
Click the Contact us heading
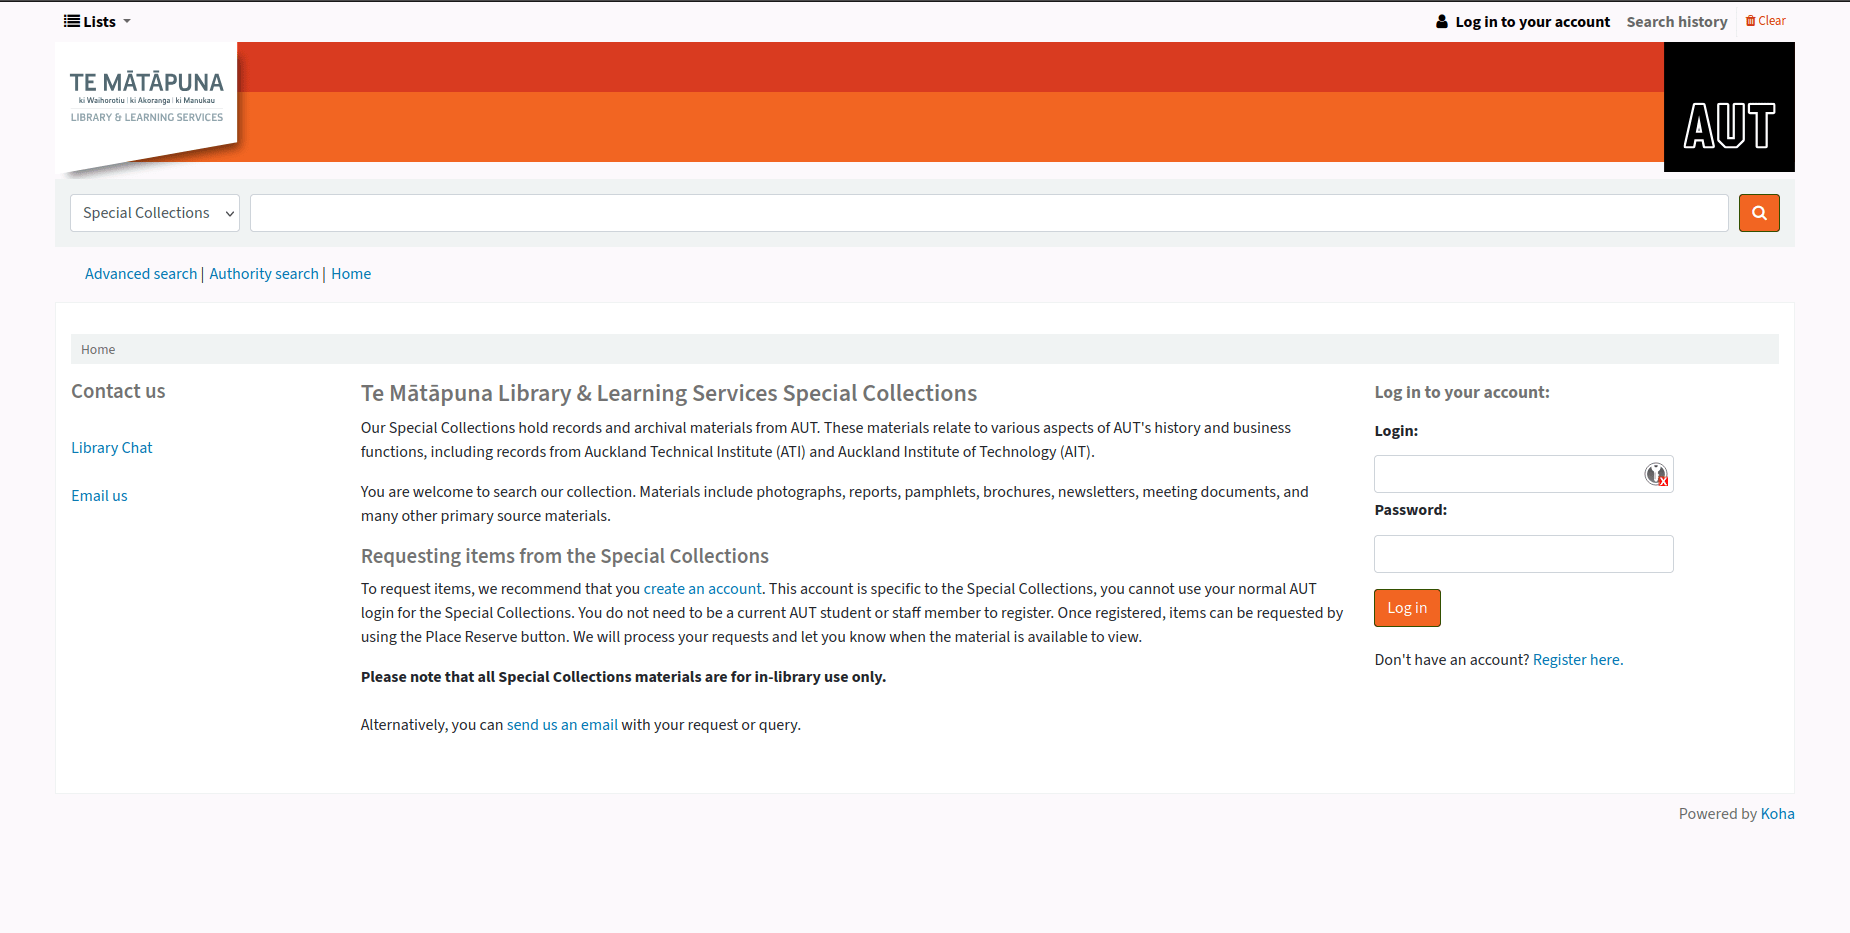118,391
